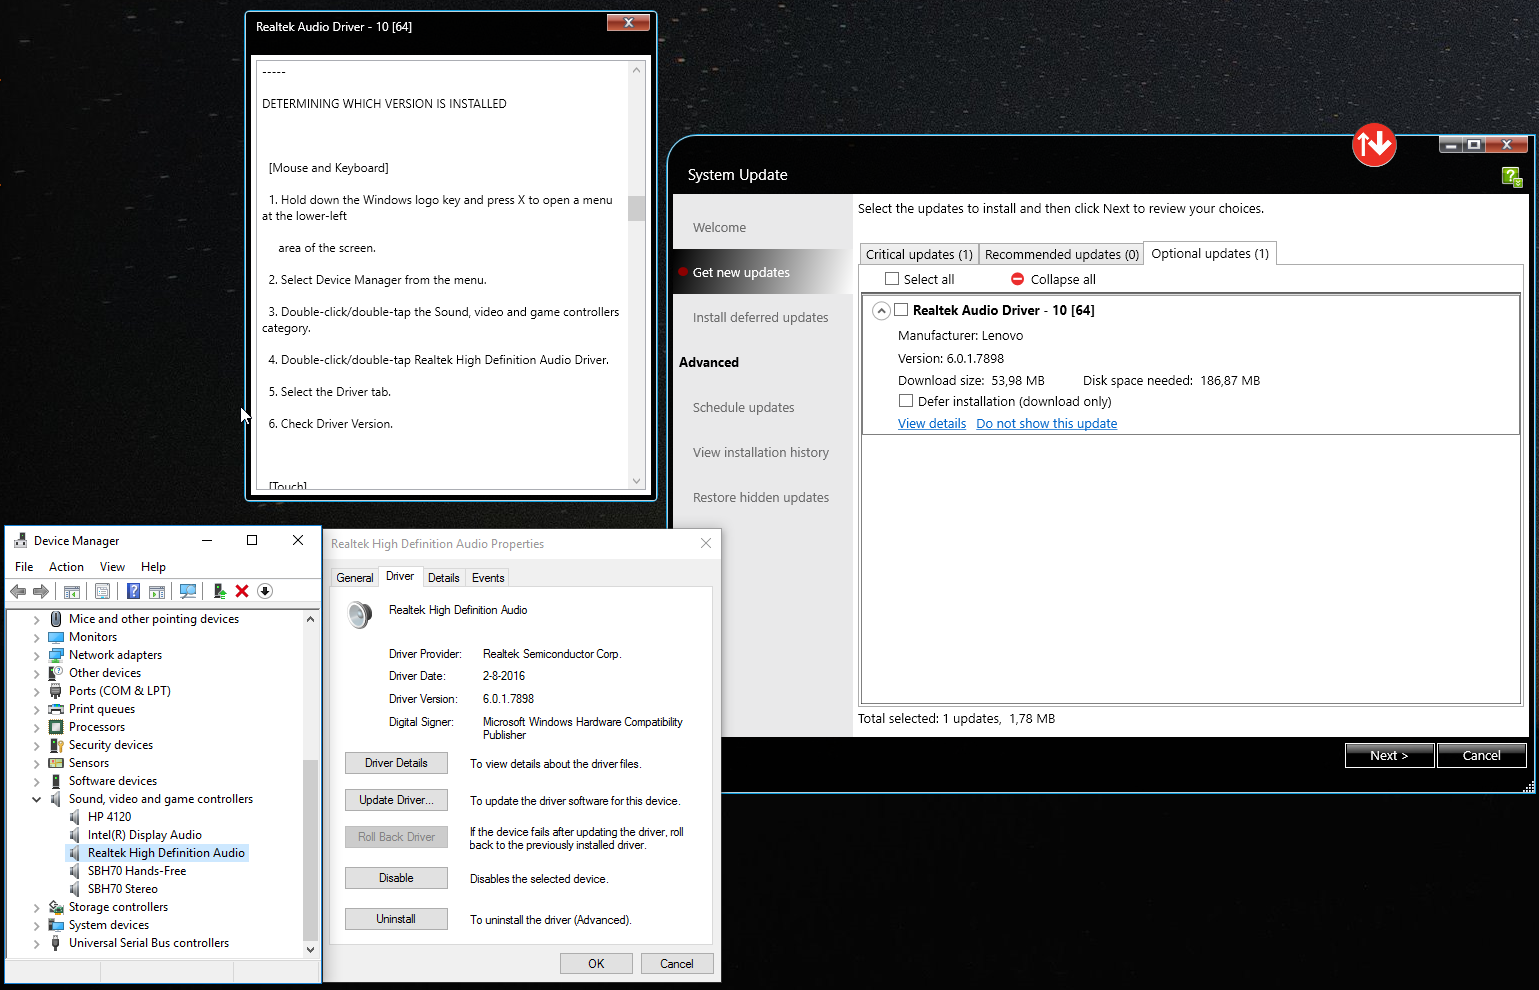Click the green help icon in System Update
1539x990 pixels.
click(1511, 177)
